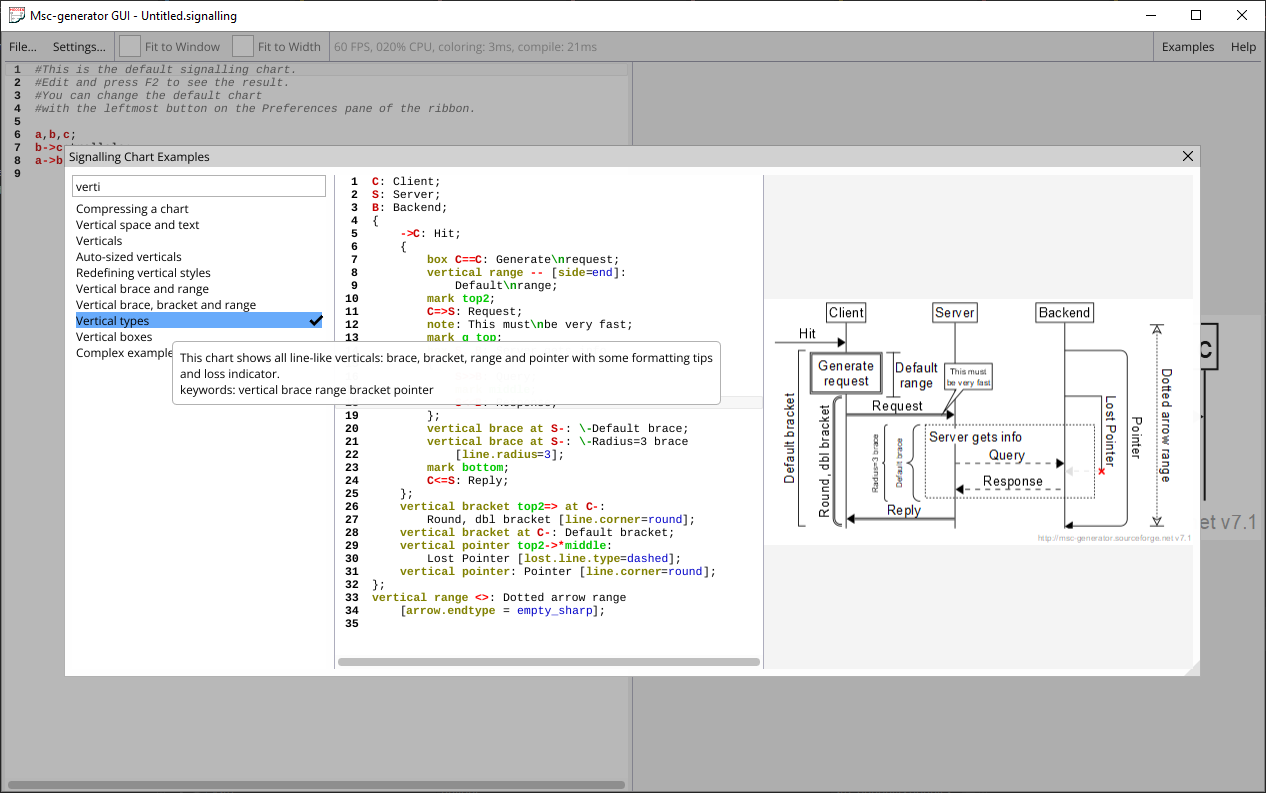
Task: Select 'Vertical brace, bracket and range' example
Action: pyautogui.click(x=166, y=305)
